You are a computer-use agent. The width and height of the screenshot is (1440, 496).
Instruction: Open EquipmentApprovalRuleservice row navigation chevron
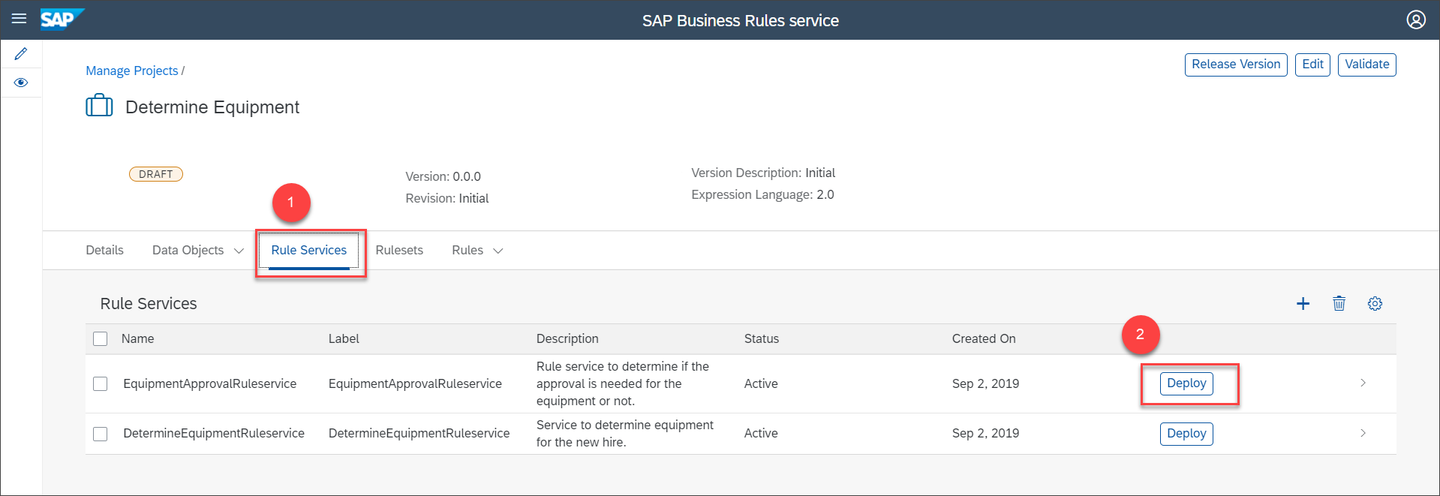click(x=1363, y=383)
